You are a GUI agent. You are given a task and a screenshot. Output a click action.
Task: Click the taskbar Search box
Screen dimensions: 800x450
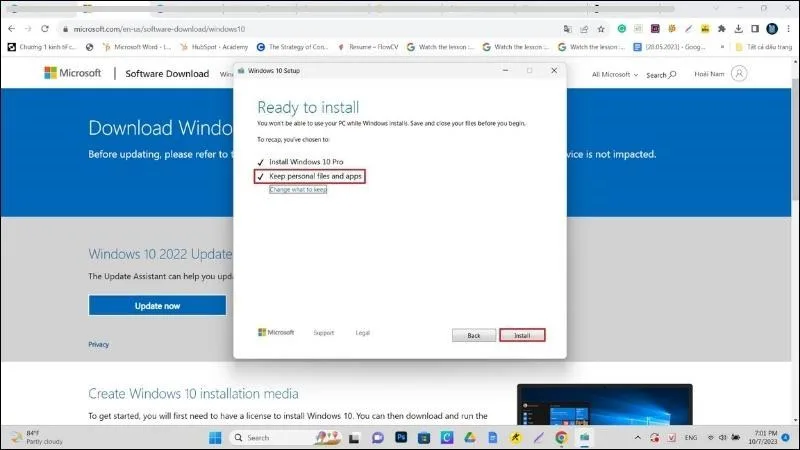point(286,438)
